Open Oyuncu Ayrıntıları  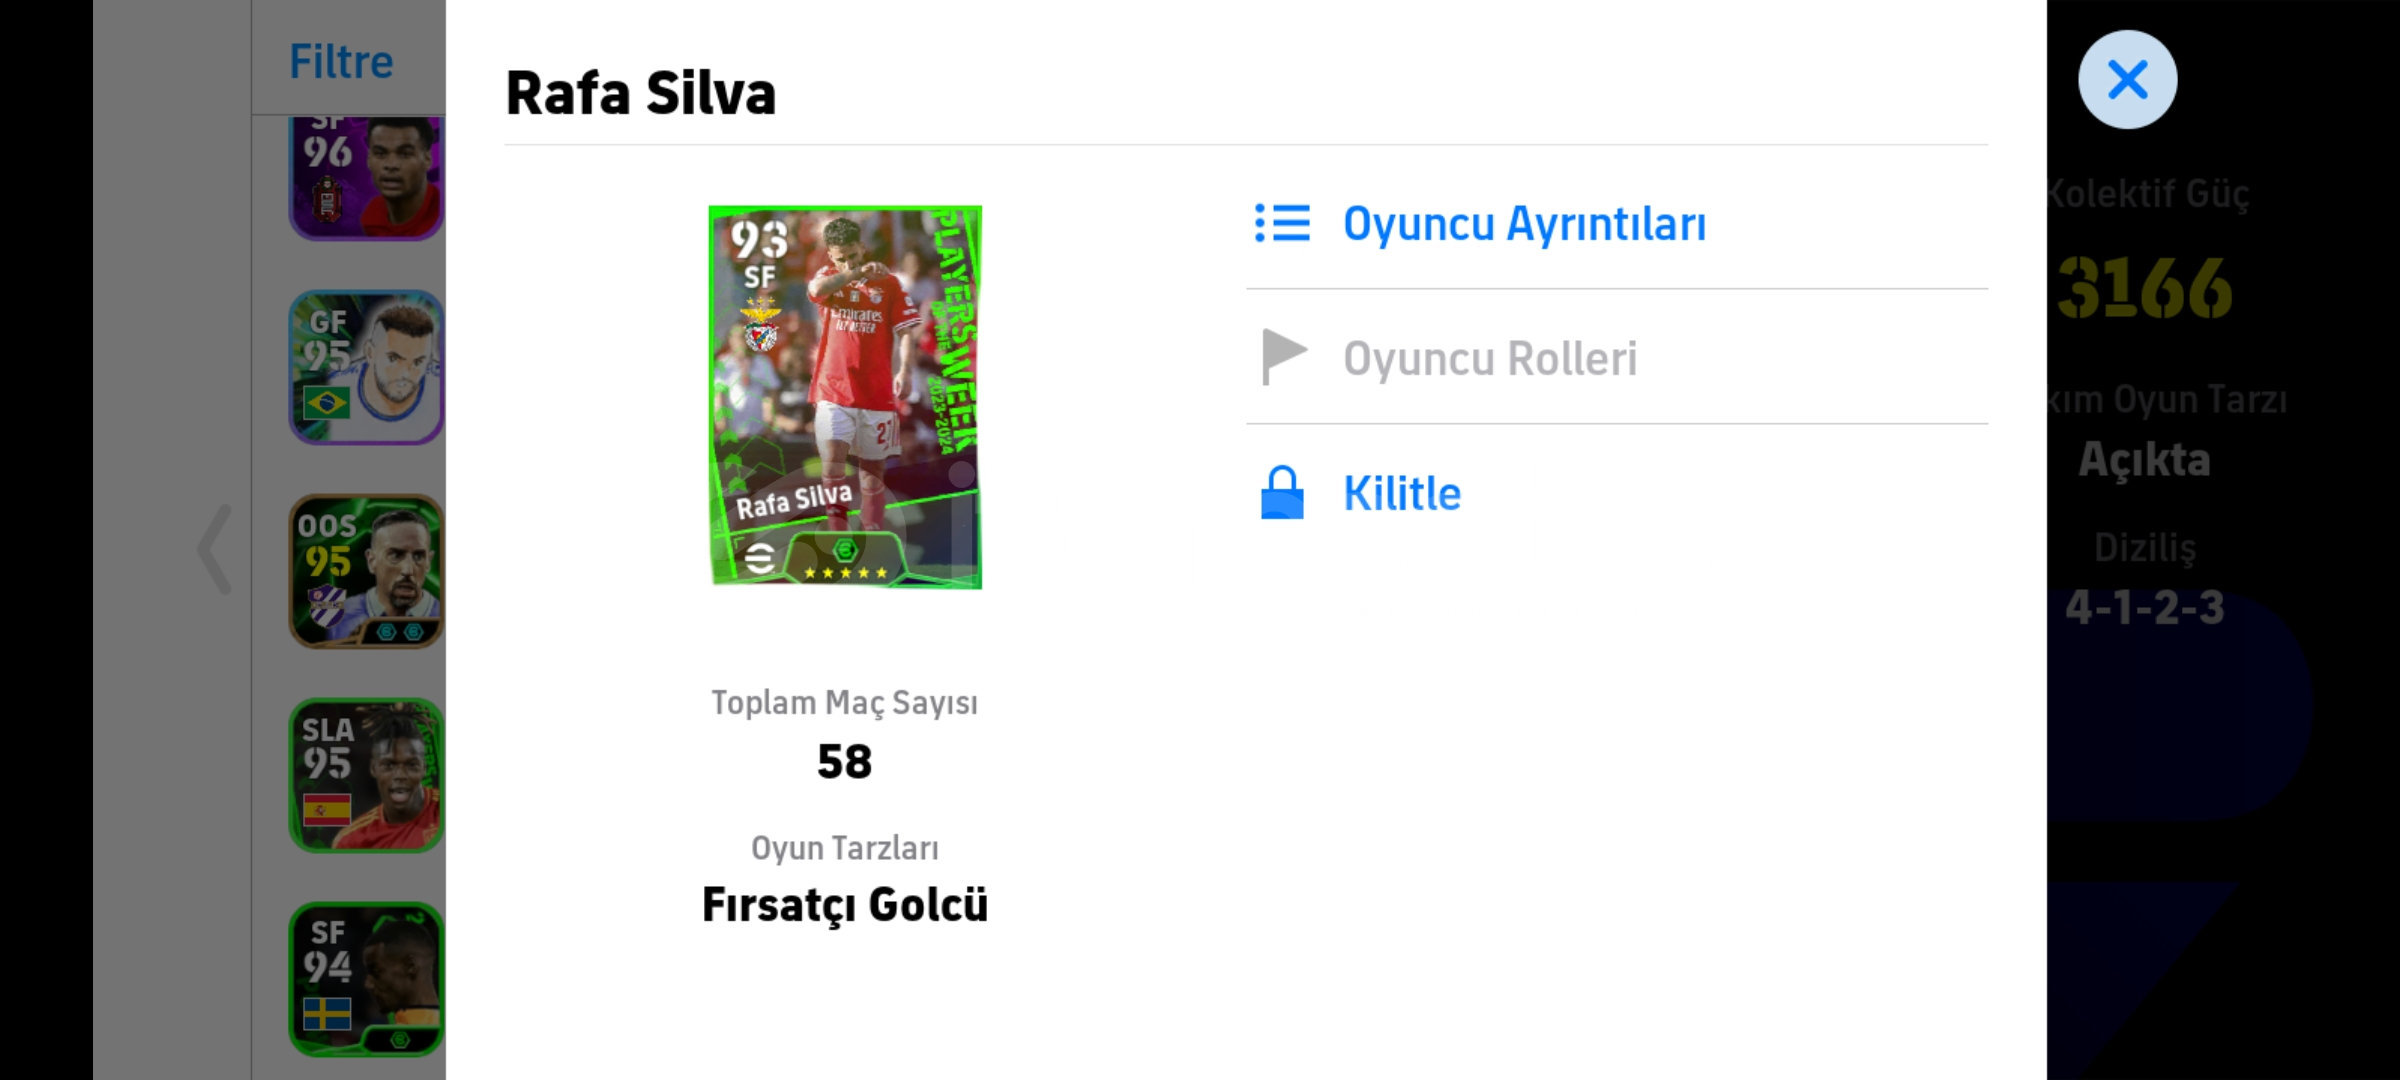click(1524, 224)
